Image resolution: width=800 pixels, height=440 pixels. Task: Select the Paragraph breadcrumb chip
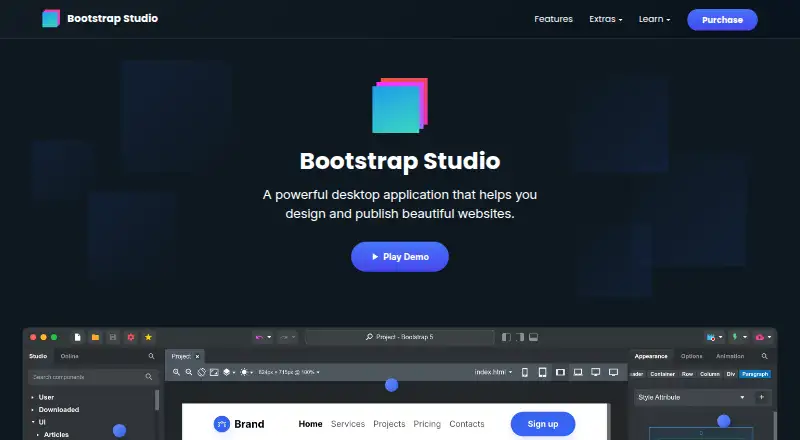(755, 374)
